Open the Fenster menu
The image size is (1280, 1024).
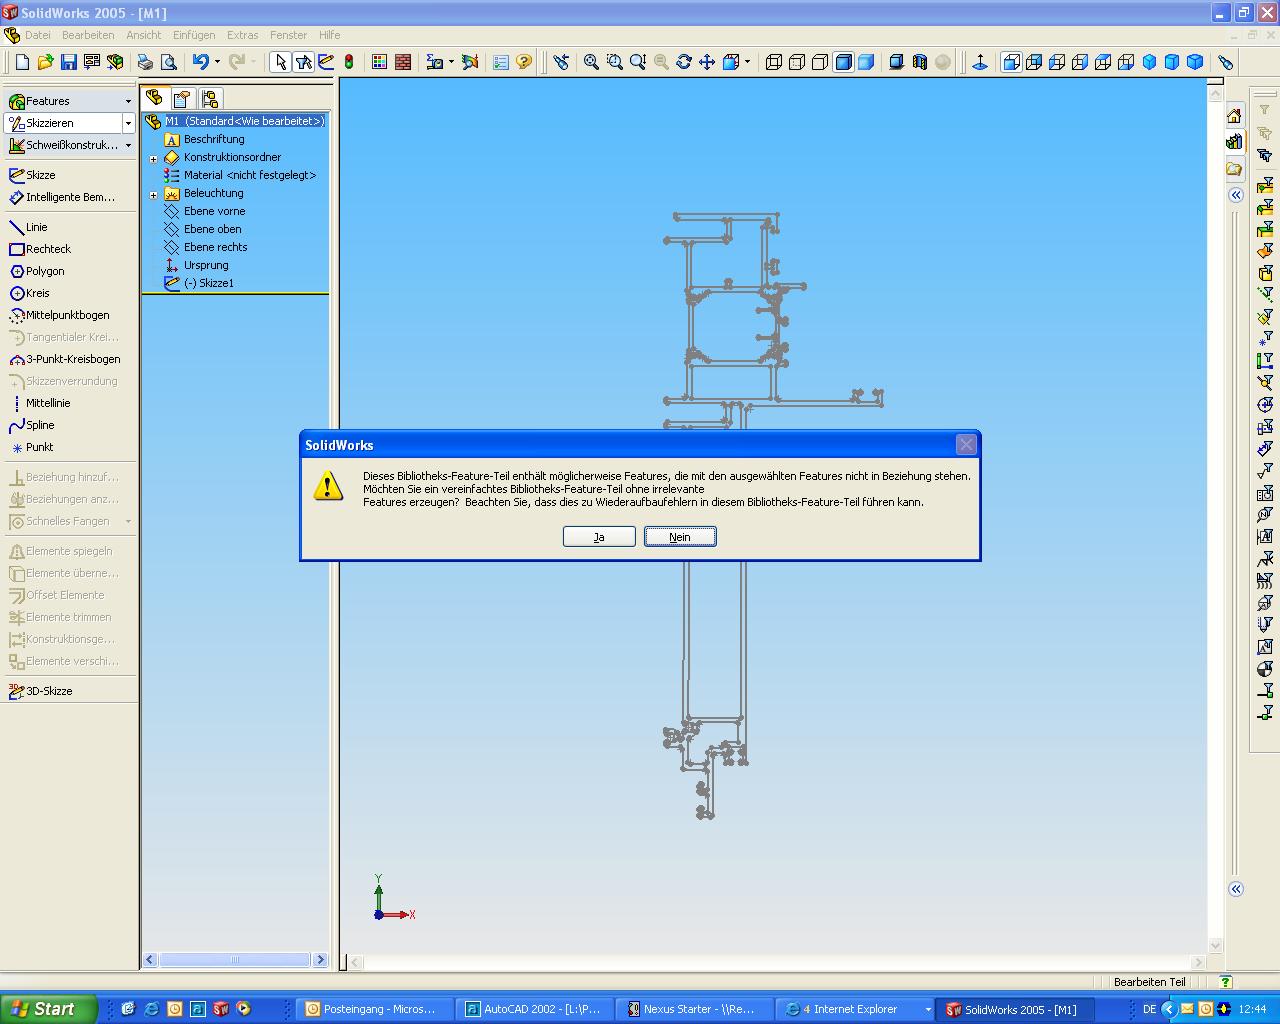288,35
